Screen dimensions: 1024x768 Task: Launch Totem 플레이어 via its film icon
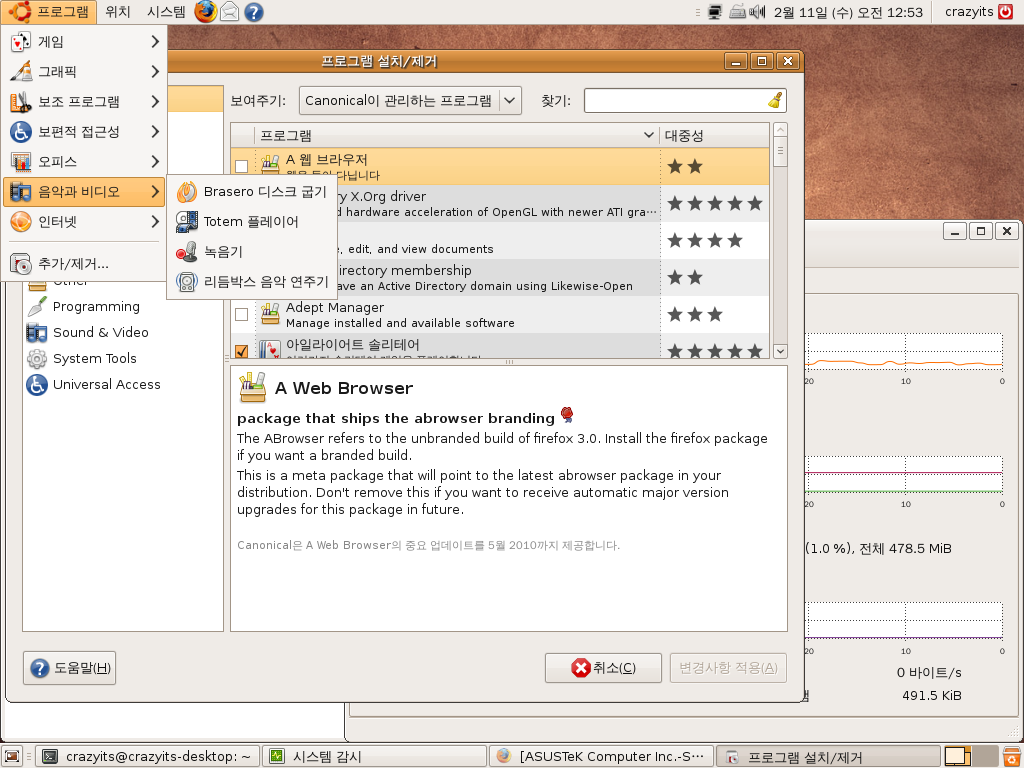click(x=187, y=222)
